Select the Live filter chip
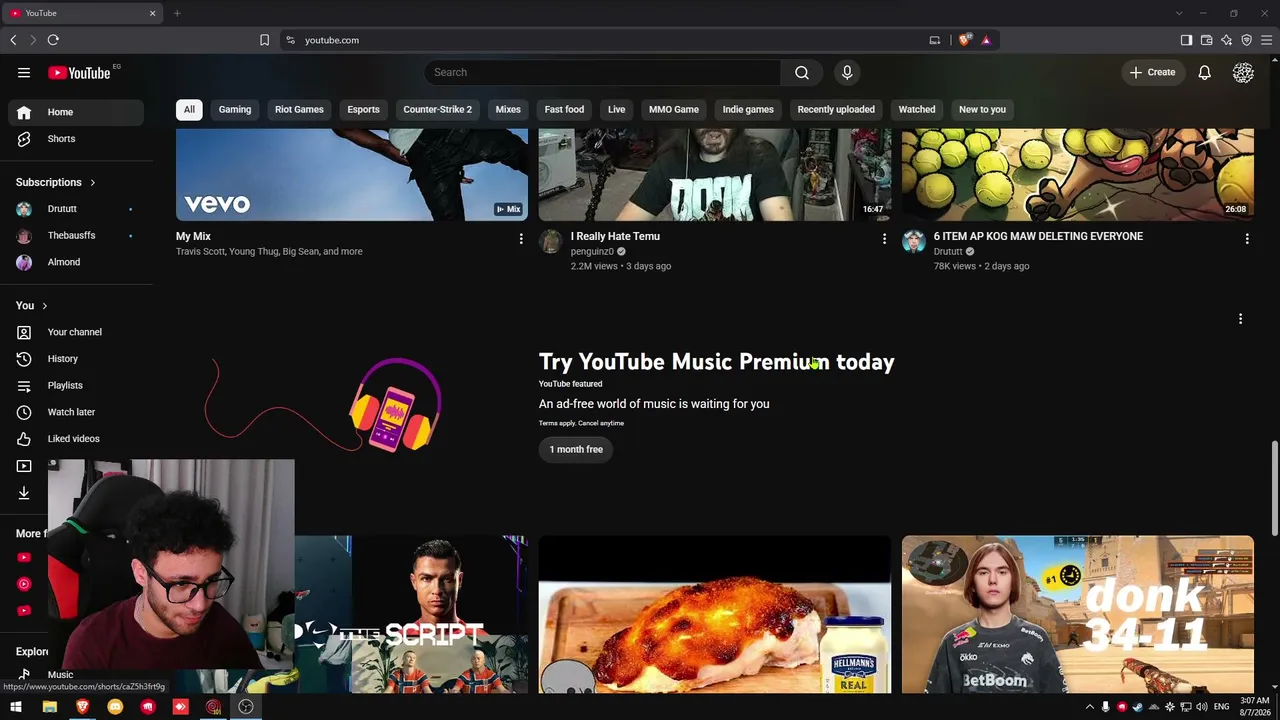1280x720 pixels. tap(616, 109)
